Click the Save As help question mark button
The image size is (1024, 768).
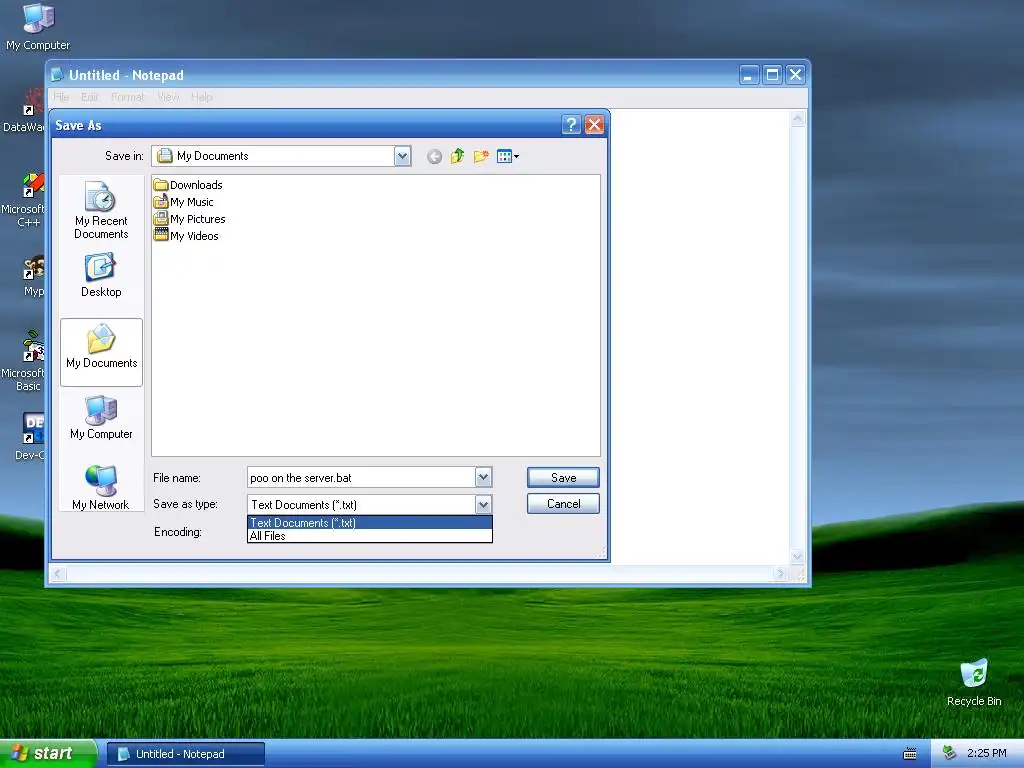click(571, 125)
